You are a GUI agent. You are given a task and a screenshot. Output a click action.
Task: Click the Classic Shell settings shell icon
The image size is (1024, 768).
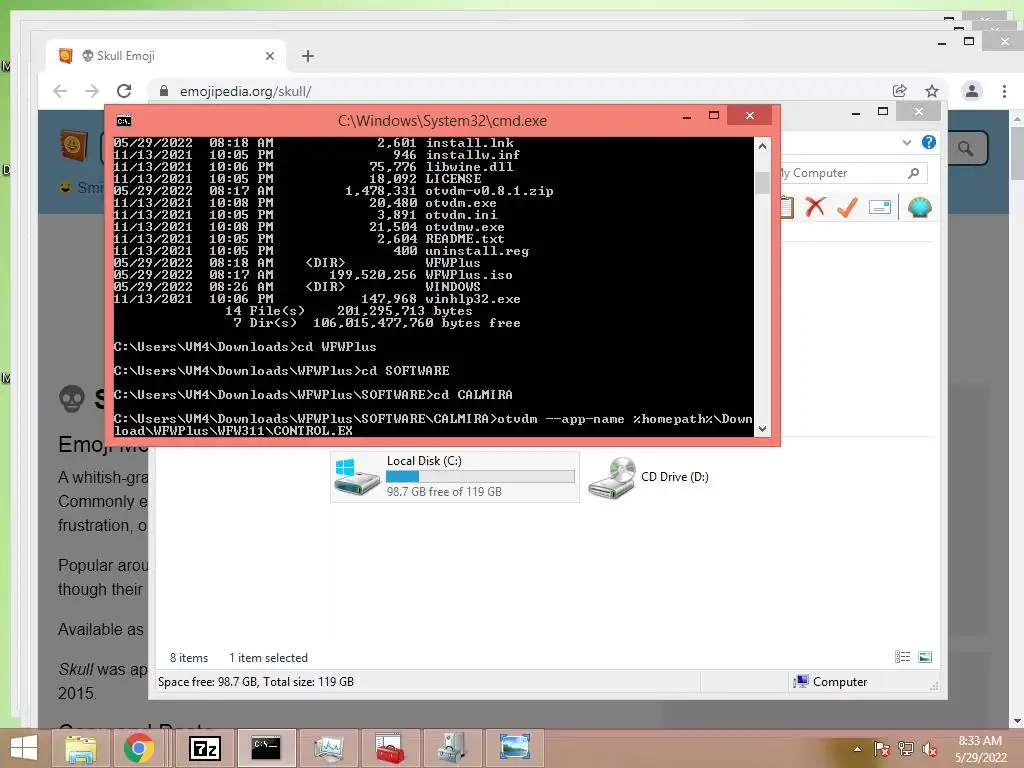pyautogui.click(x=920, y=207)
